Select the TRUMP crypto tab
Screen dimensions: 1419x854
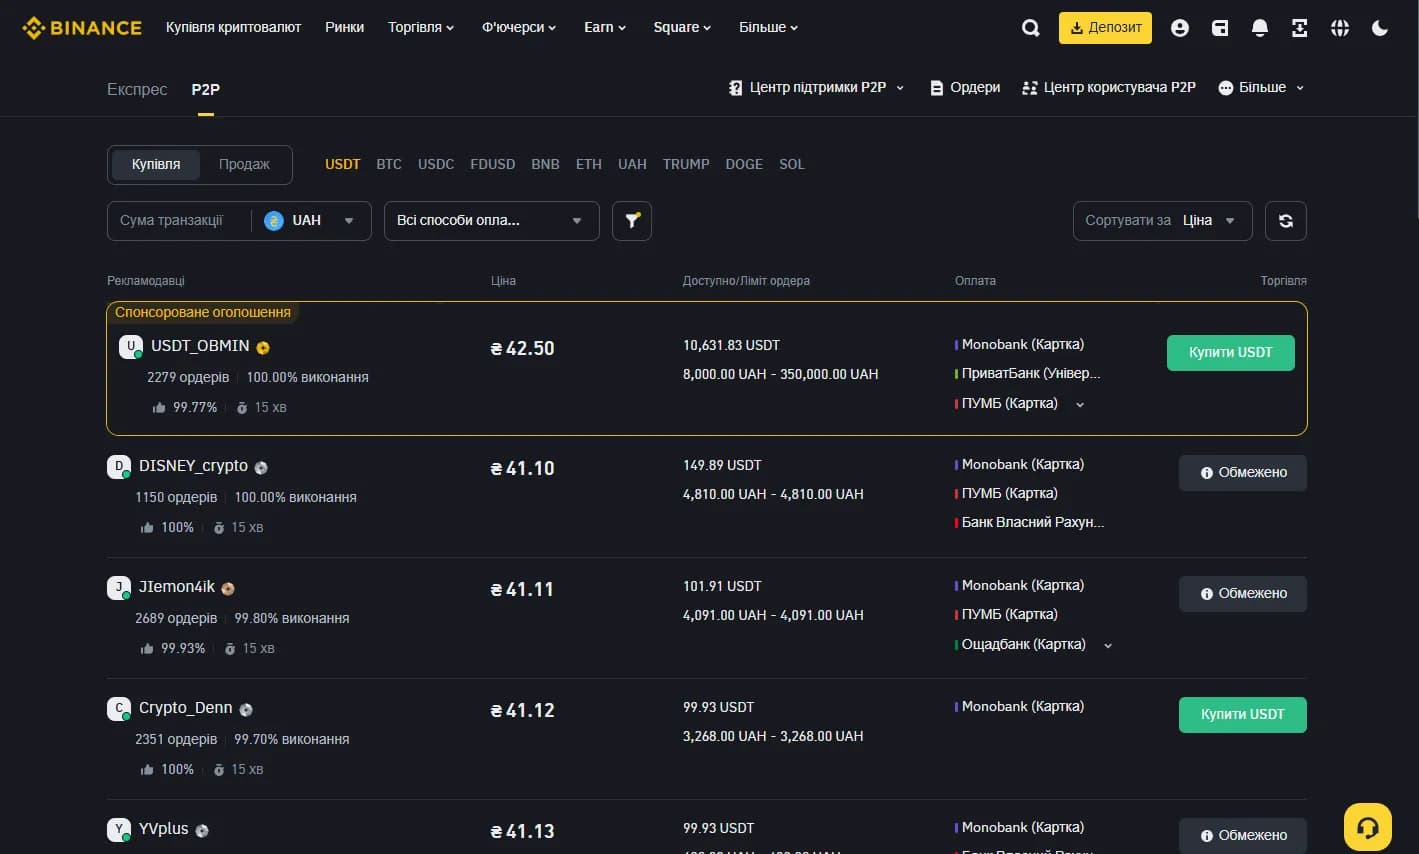686,164
